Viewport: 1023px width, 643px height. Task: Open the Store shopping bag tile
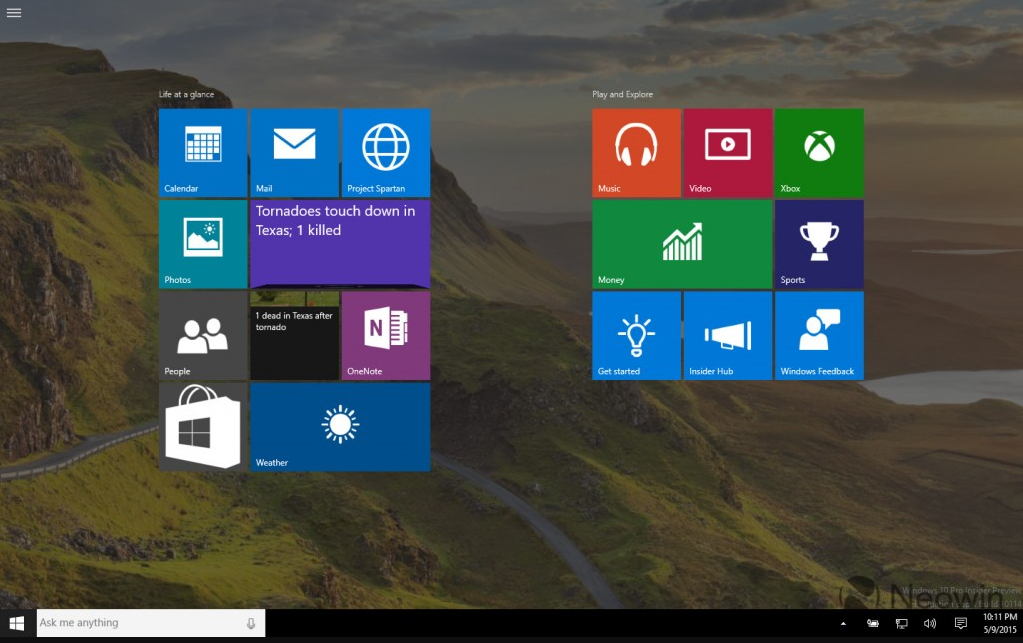click(x=203, y=426)
